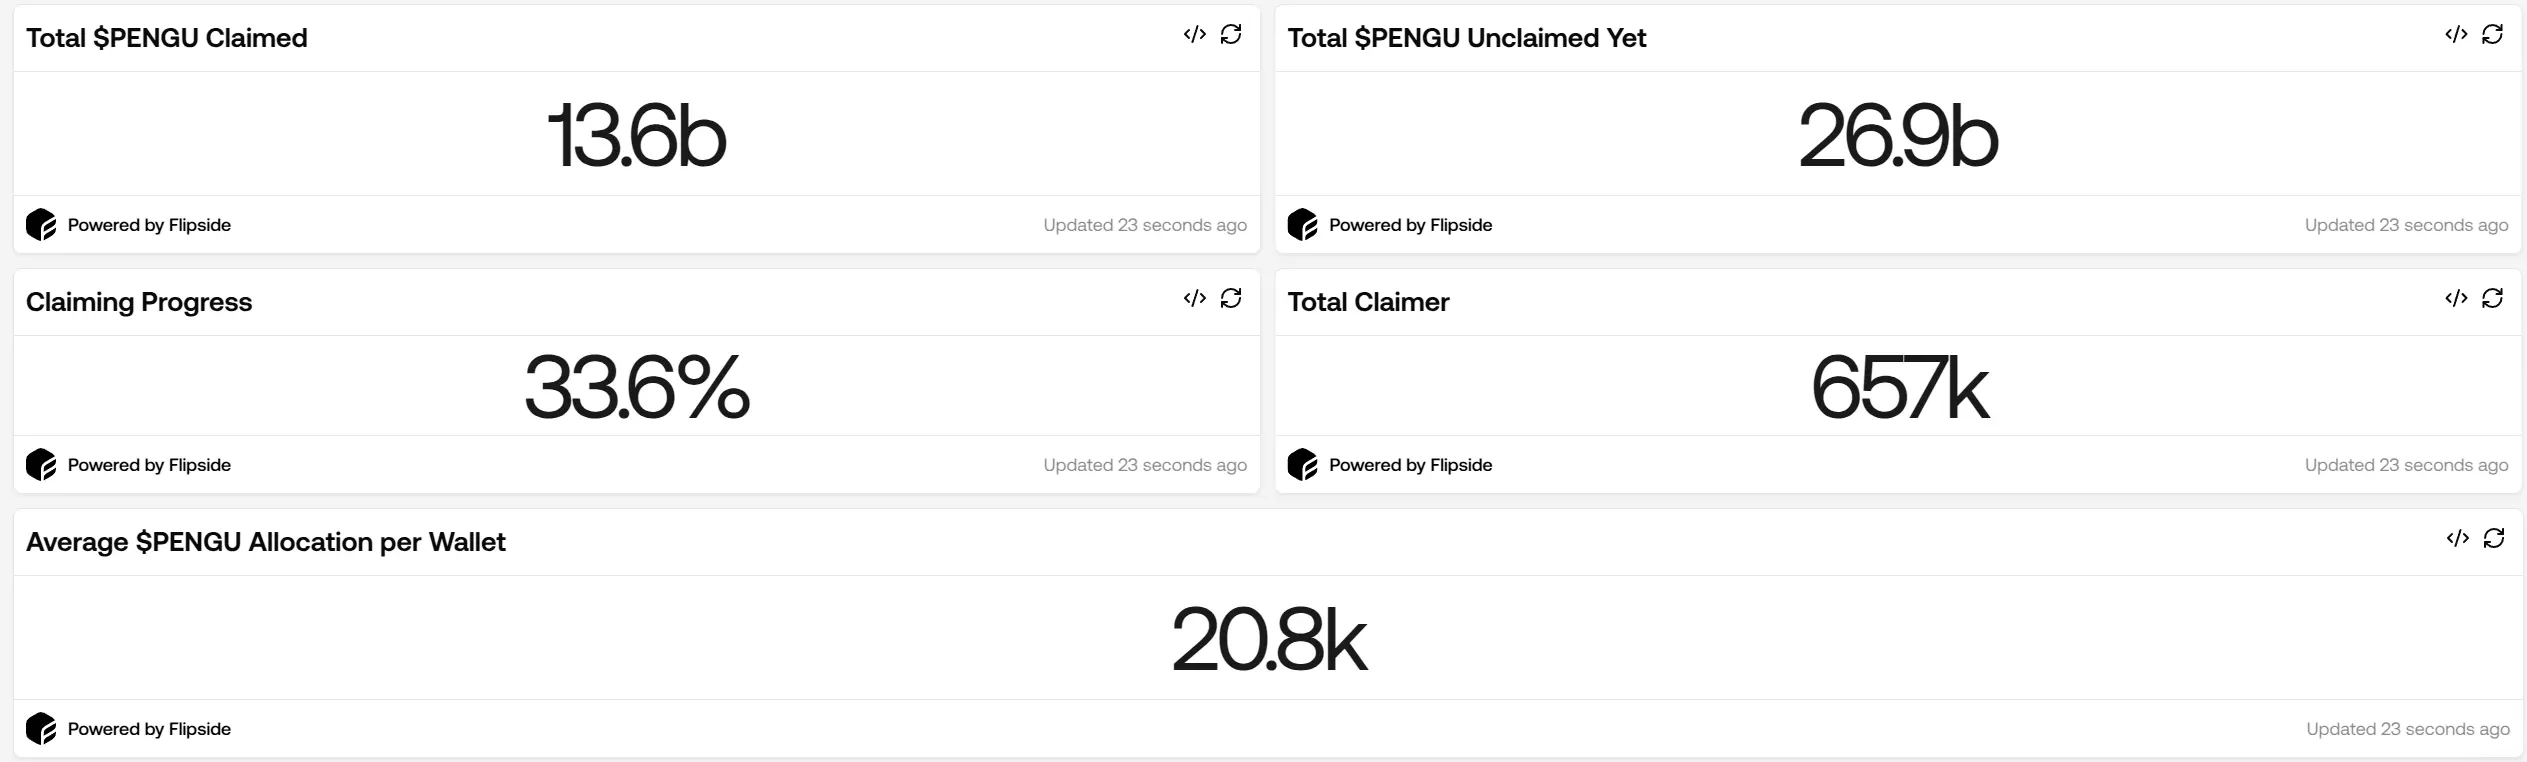Refresh Average $PENGU Allocation per Wallet card
This screenshot has height=762, width=2527.
pos(2494,539)
